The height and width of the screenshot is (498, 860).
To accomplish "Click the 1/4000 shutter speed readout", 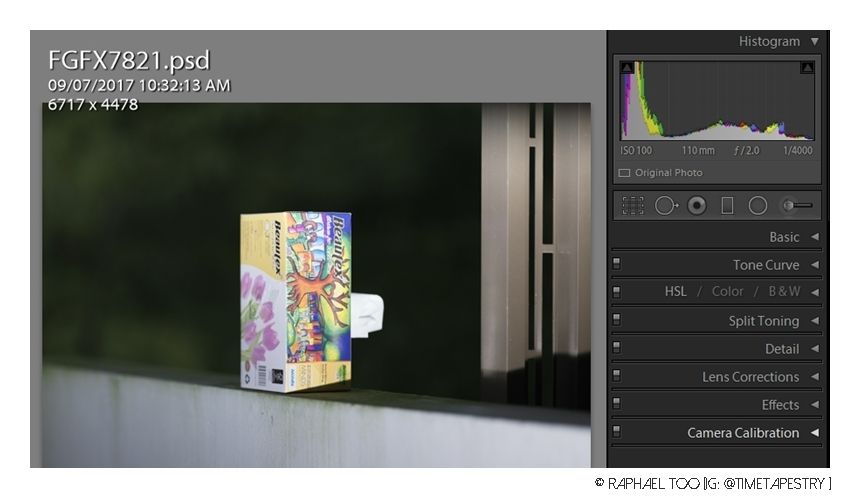I will (x=797, y=150).
